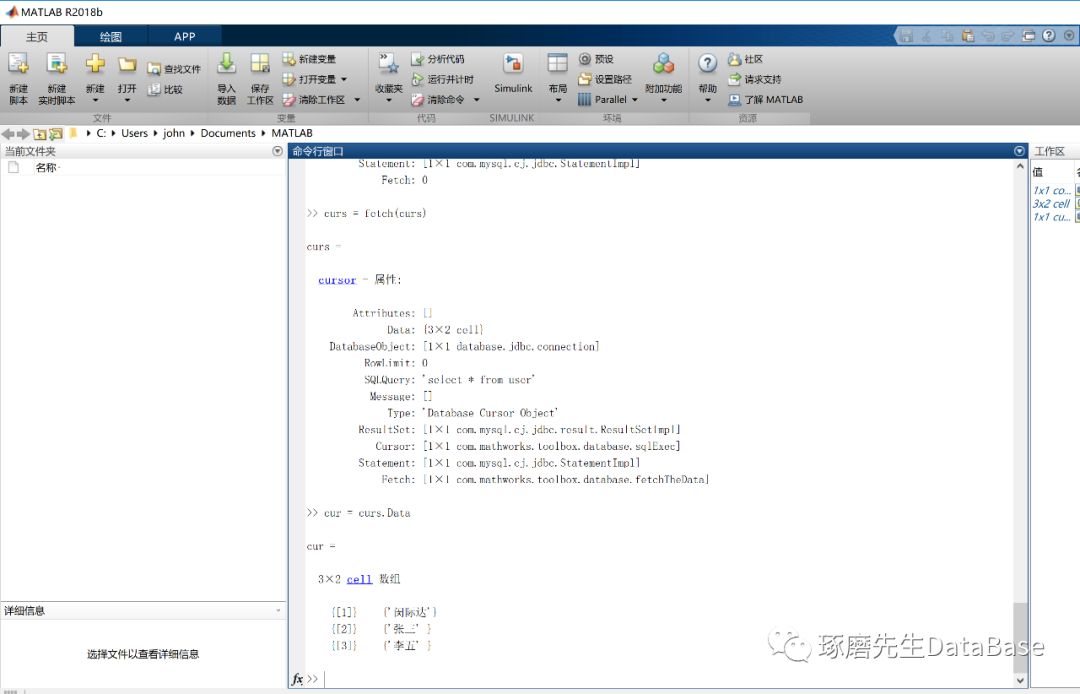Click Compare (比较)
The width and height of the screenshot is (1080, 694).
click(x=165, y=90)
